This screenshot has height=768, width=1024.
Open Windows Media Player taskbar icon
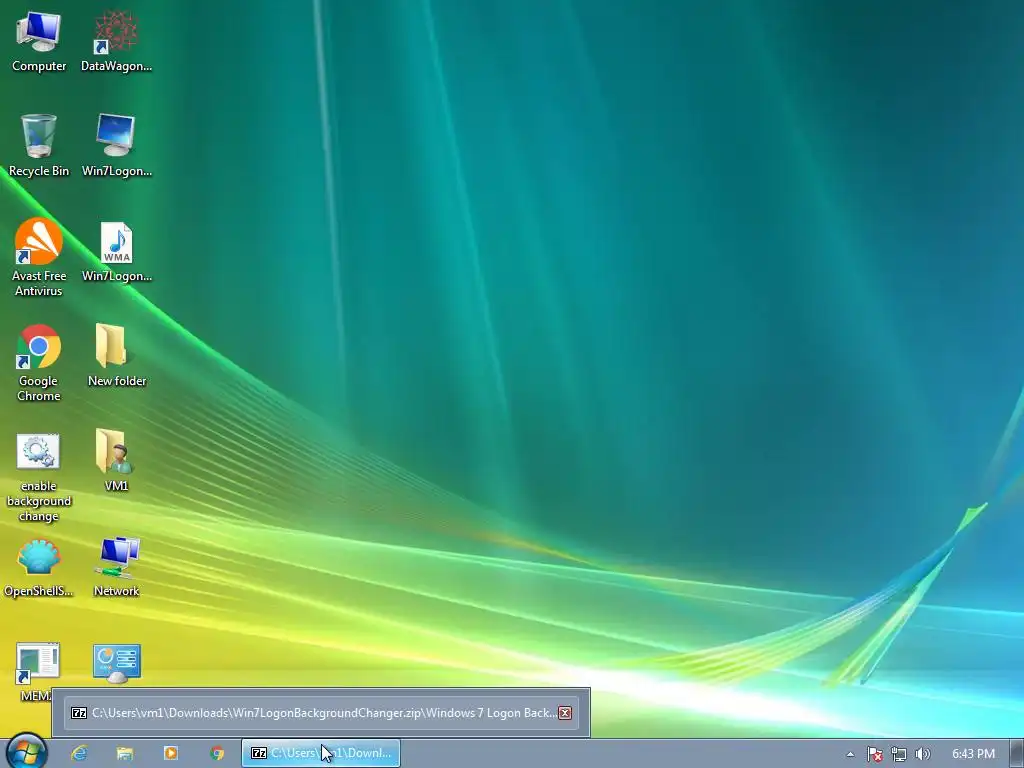point(170,753)
